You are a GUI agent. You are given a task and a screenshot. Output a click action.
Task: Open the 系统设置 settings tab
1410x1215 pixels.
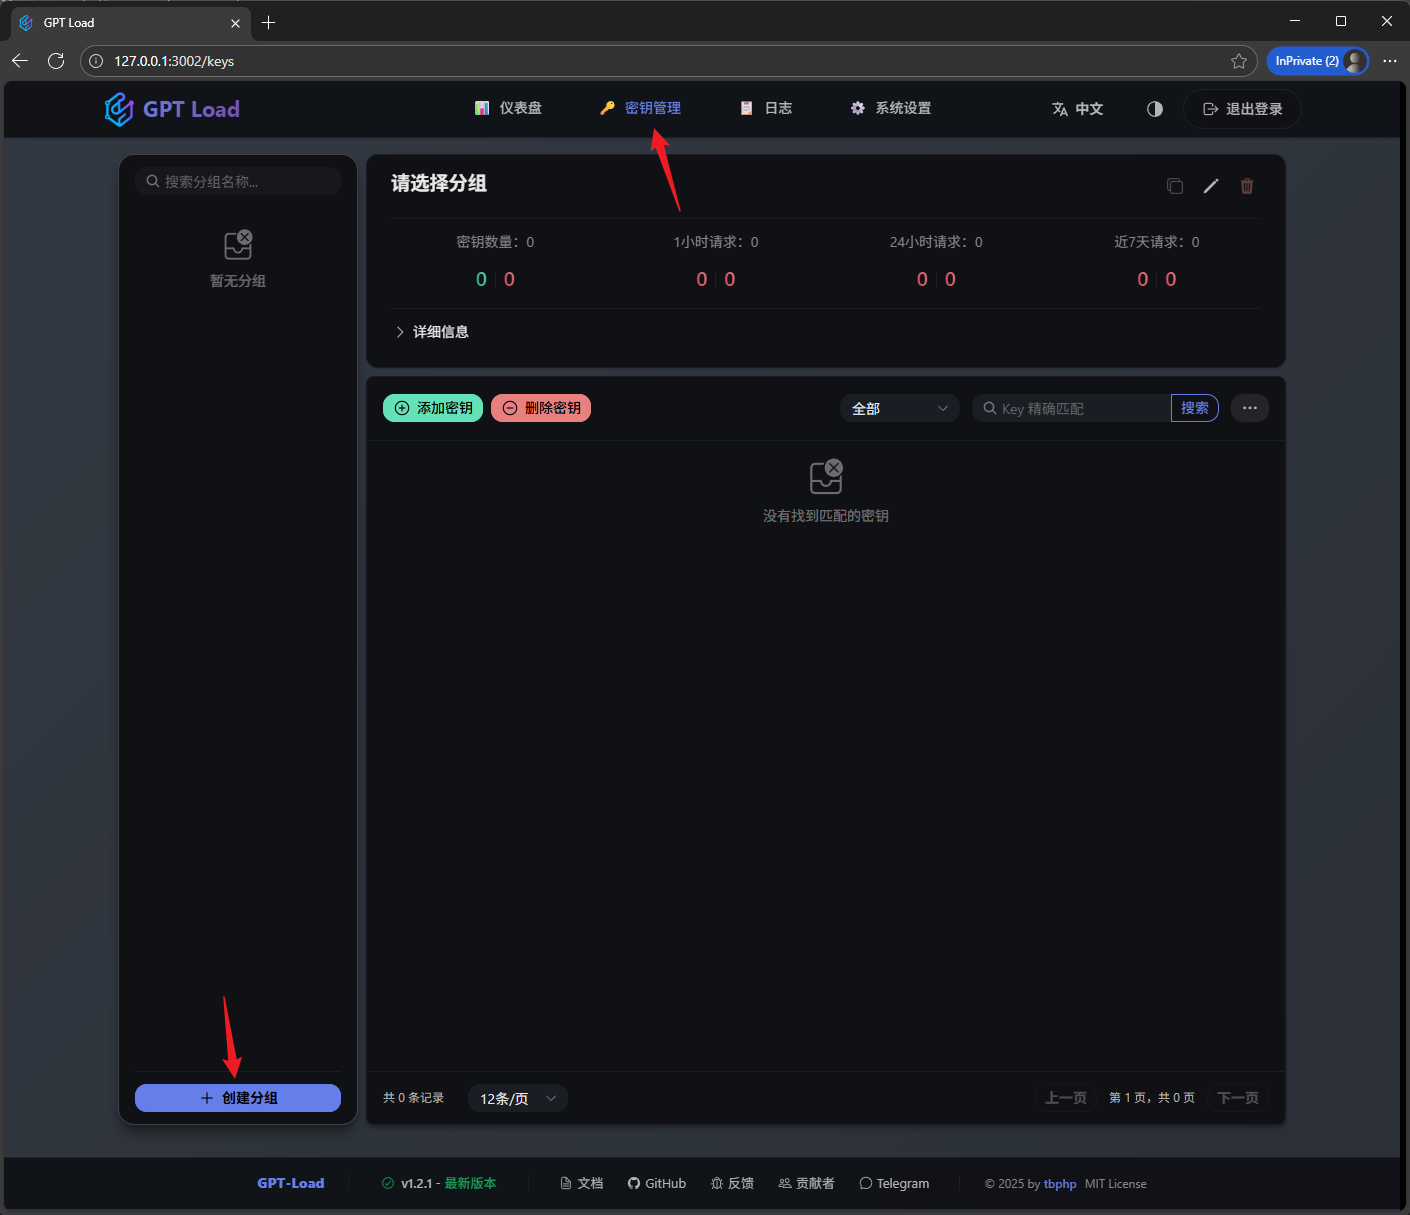(891, 108)
